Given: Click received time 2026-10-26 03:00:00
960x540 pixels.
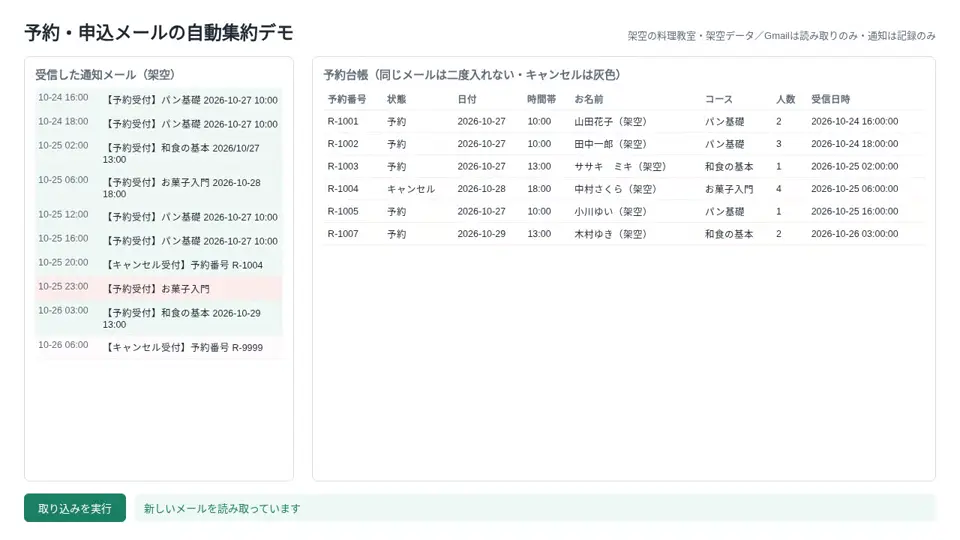Looking at the screenshot, I should [855, 234].
